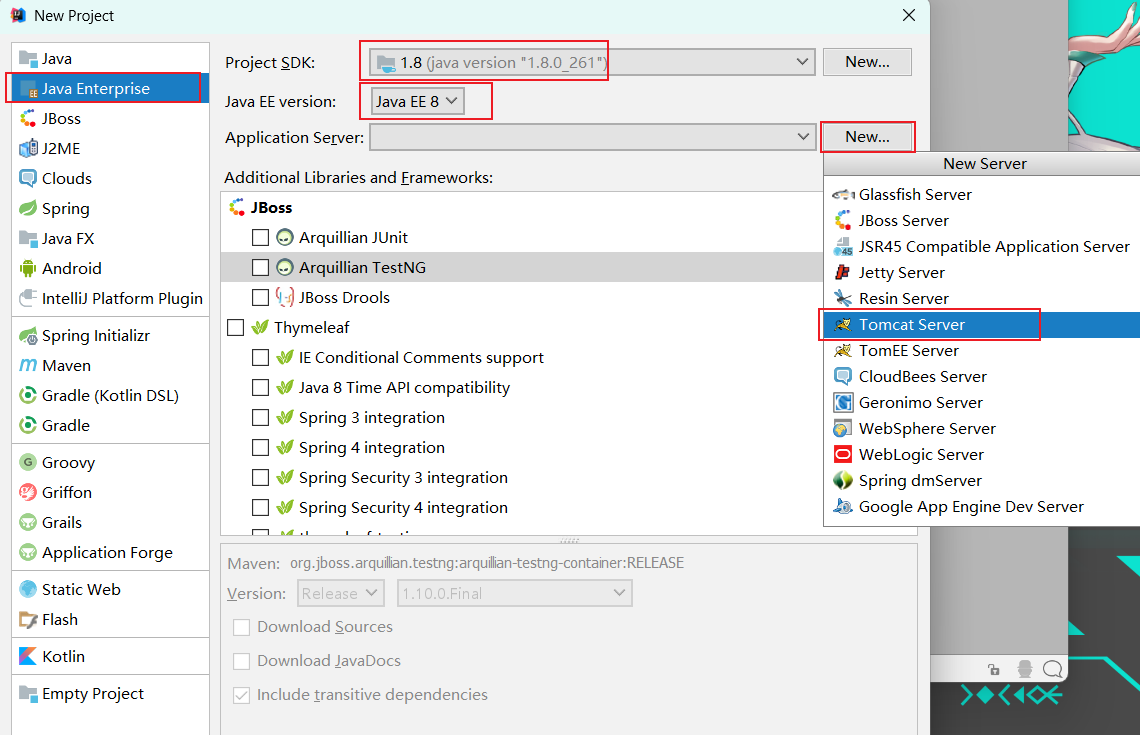Select the Empty Project folder icon
The image size is (1140, 735).
[28, 694]
